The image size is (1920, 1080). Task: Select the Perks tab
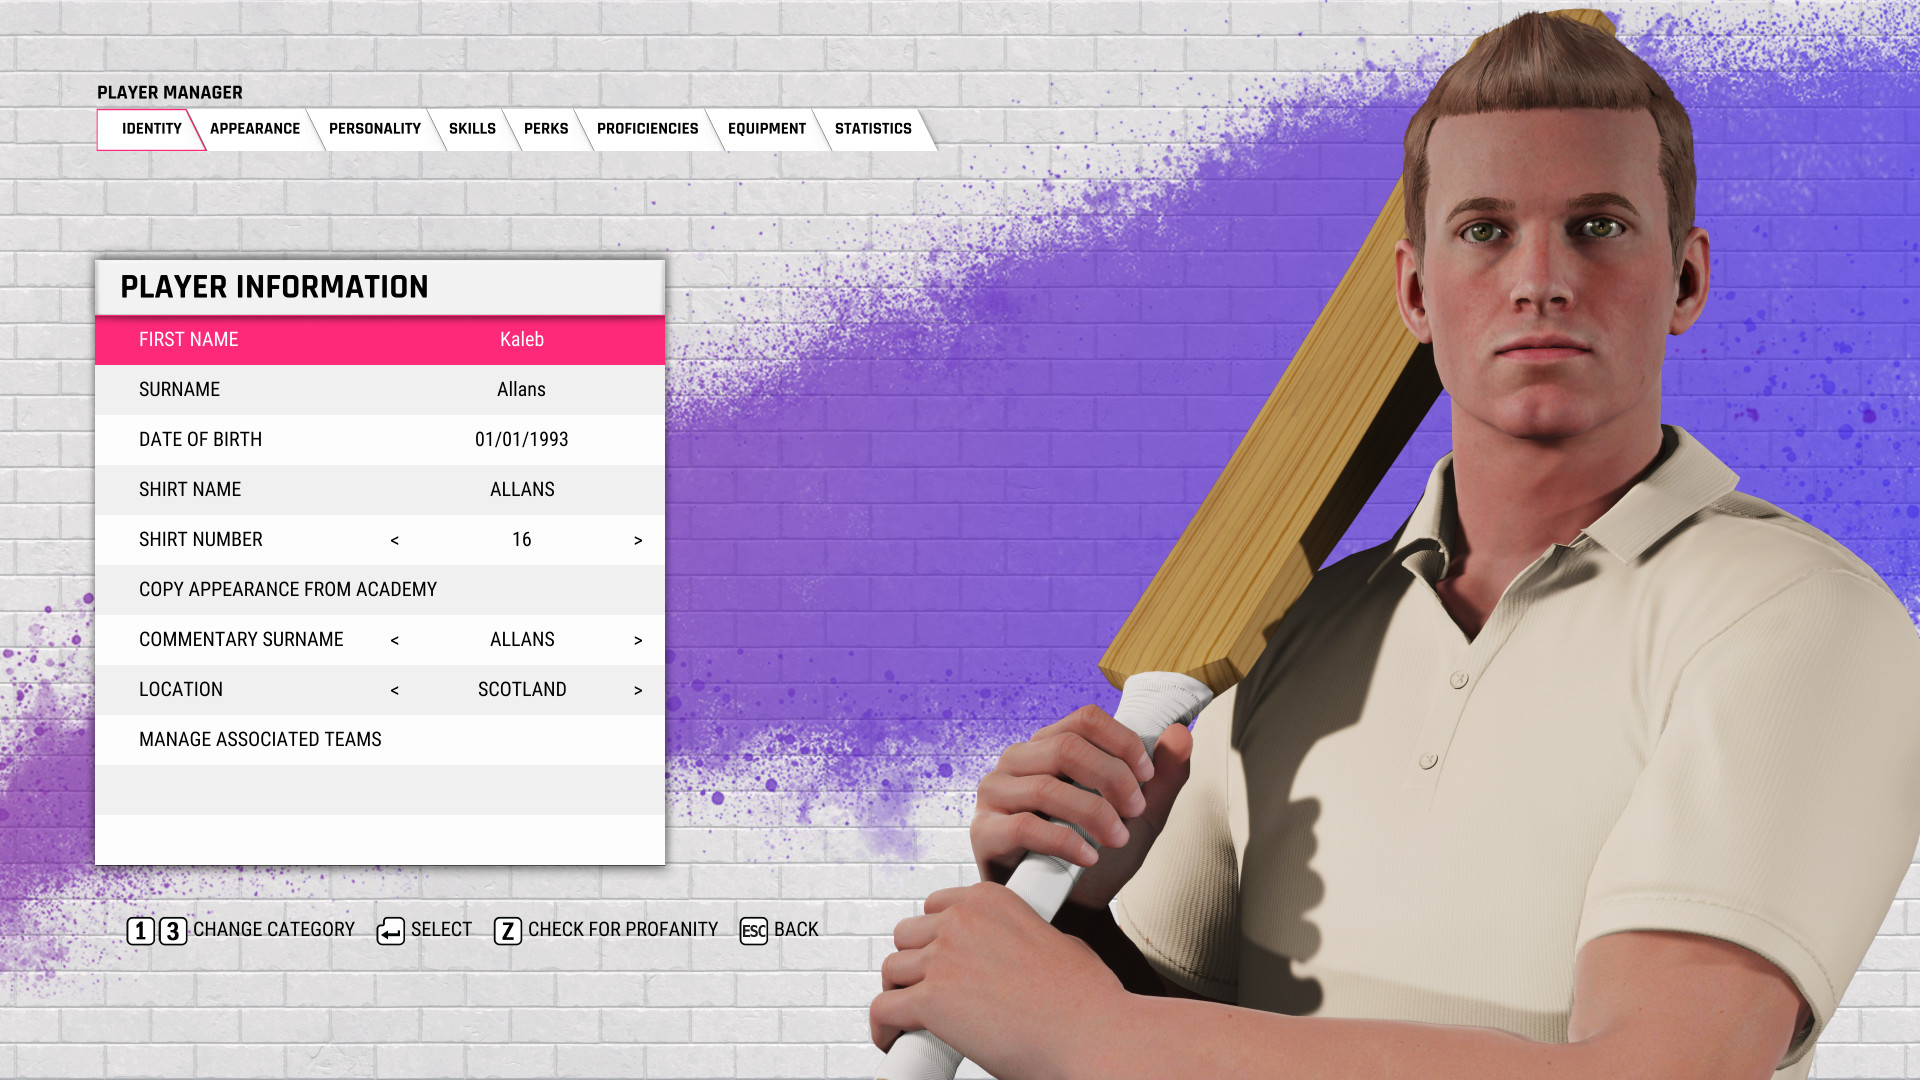point(545,129)
